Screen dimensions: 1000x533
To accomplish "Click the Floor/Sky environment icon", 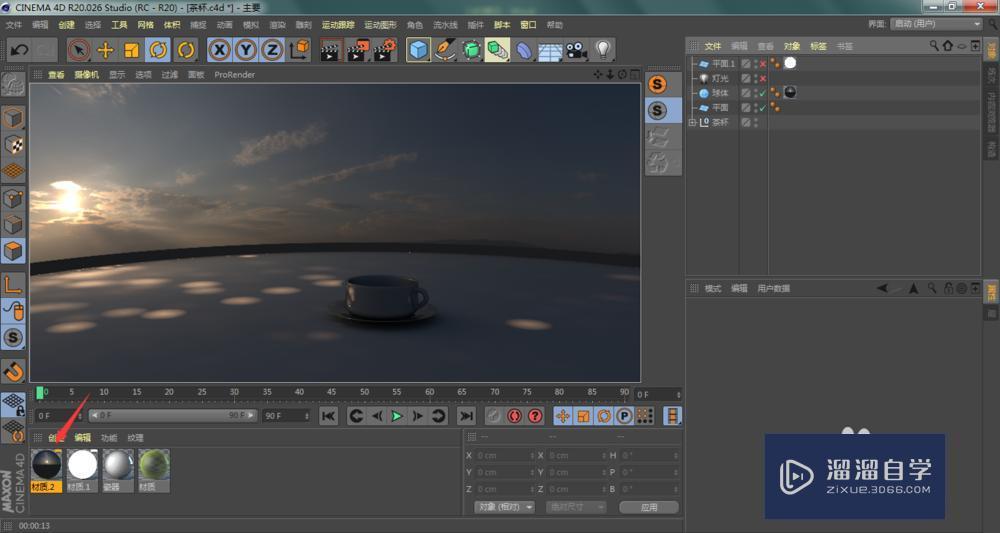I will pyautogui.click(x=550, y=49).
